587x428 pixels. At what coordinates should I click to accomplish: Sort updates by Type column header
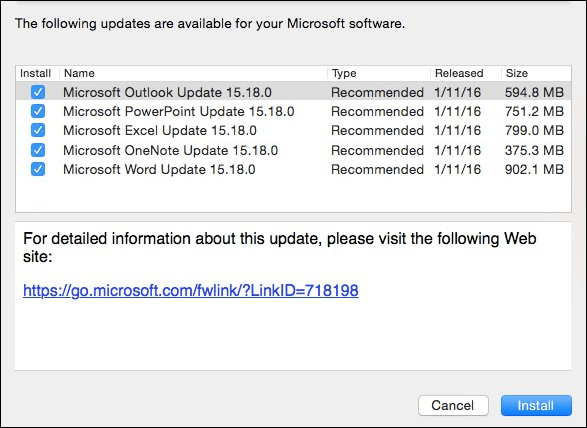click(x=379, y=73)
